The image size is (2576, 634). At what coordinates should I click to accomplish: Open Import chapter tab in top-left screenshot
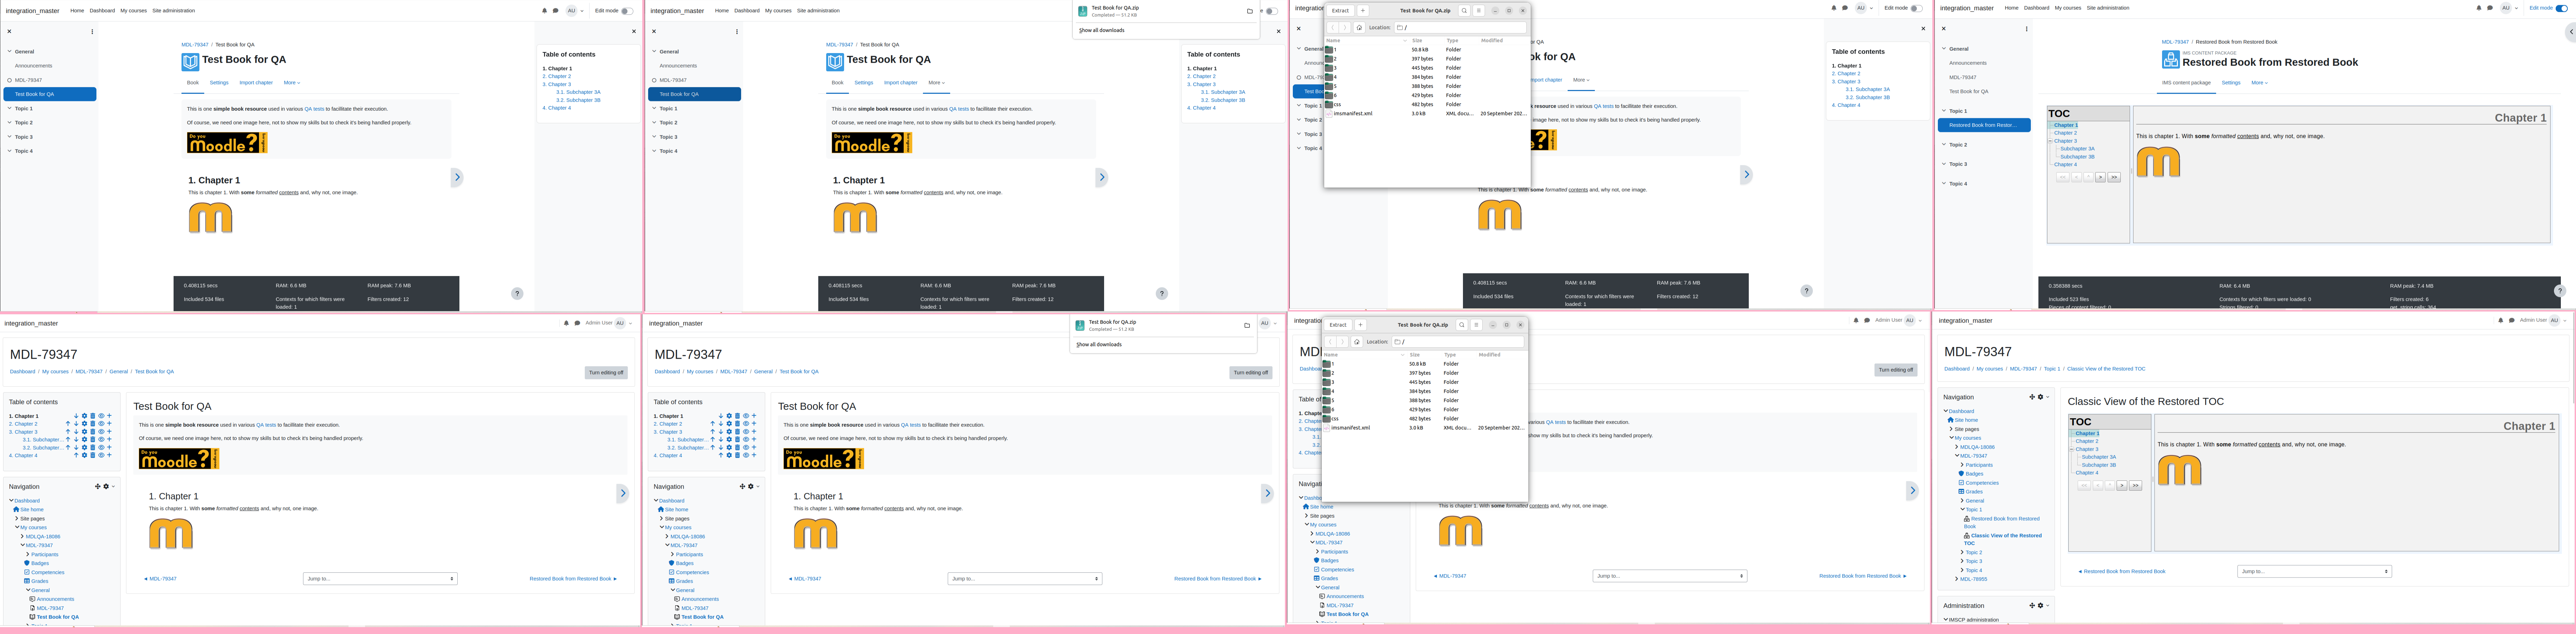(x=256, y=83)
